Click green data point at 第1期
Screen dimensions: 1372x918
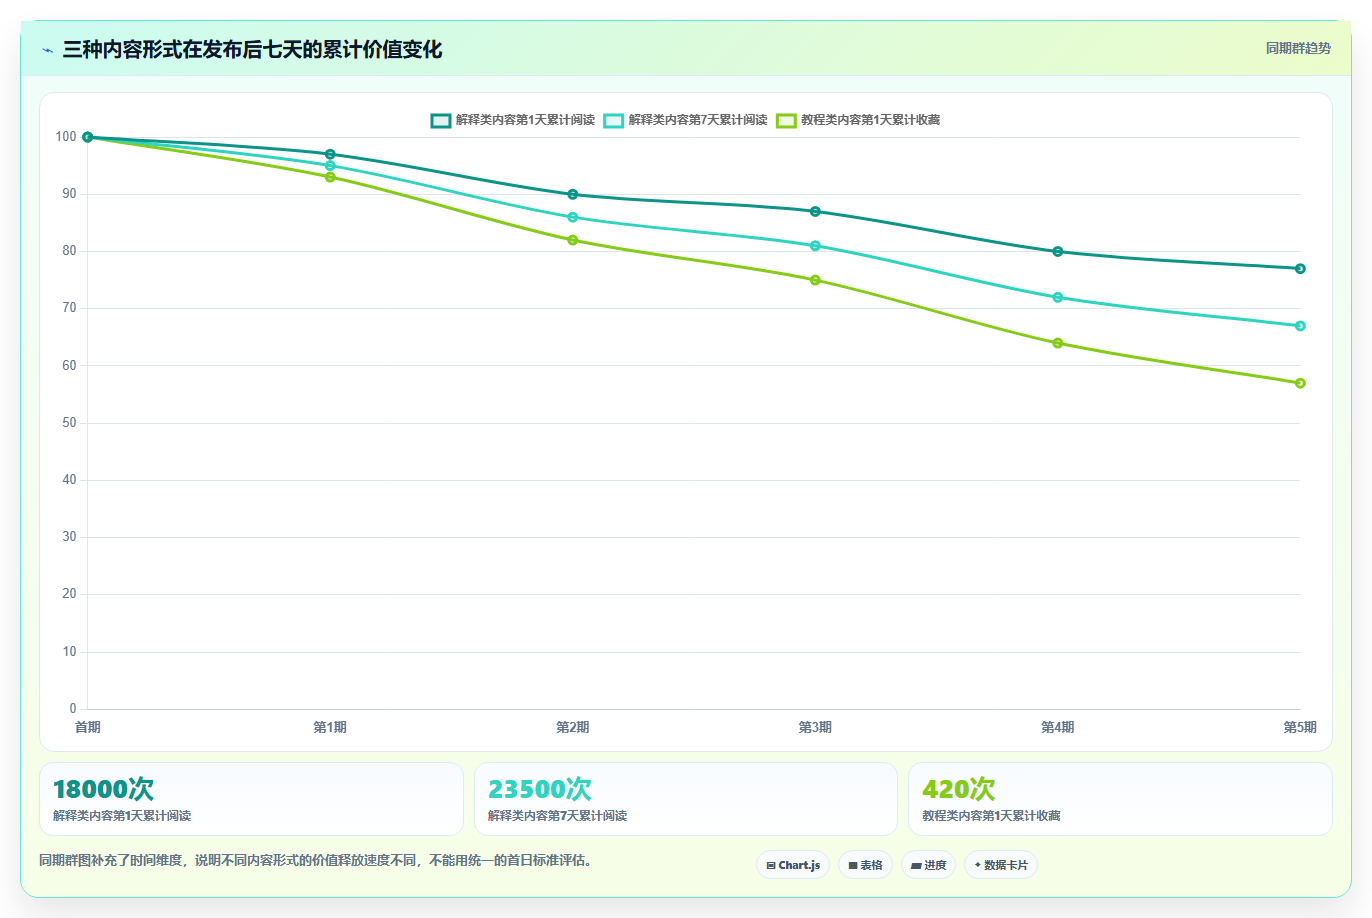[x=330, y=177]
